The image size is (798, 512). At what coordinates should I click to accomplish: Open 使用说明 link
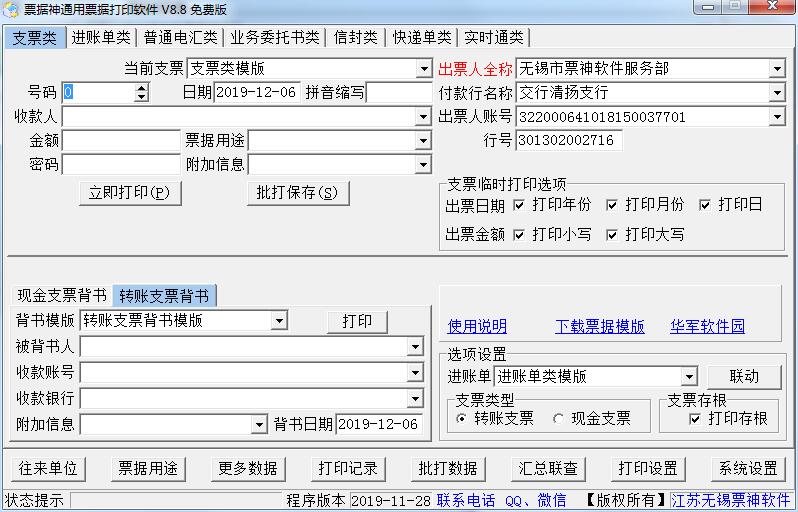tap(477, 326)
